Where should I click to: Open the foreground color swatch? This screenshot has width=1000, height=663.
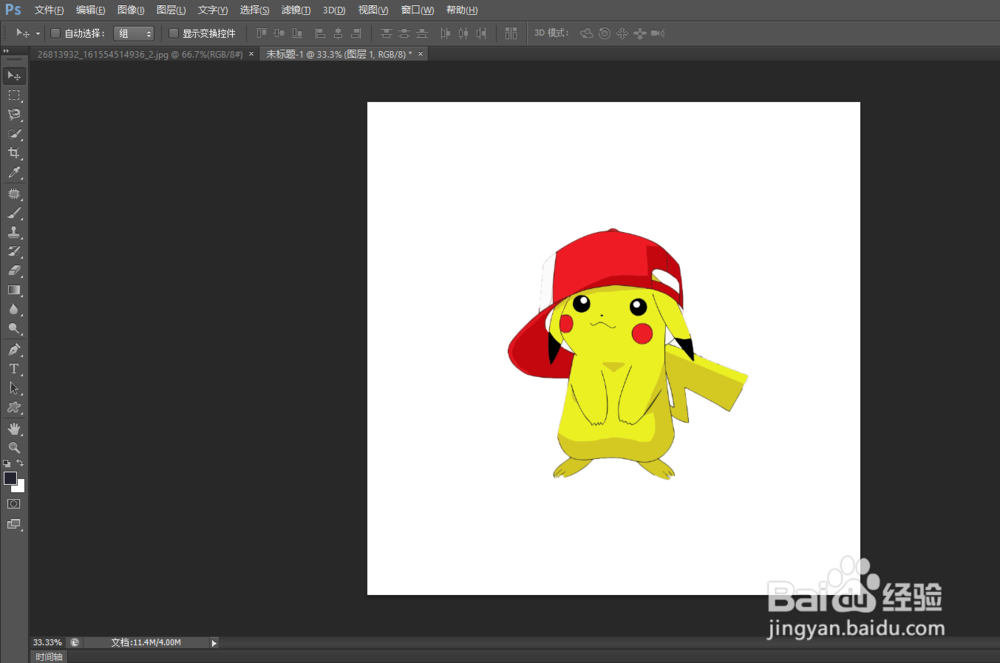(x=10, y=478)
